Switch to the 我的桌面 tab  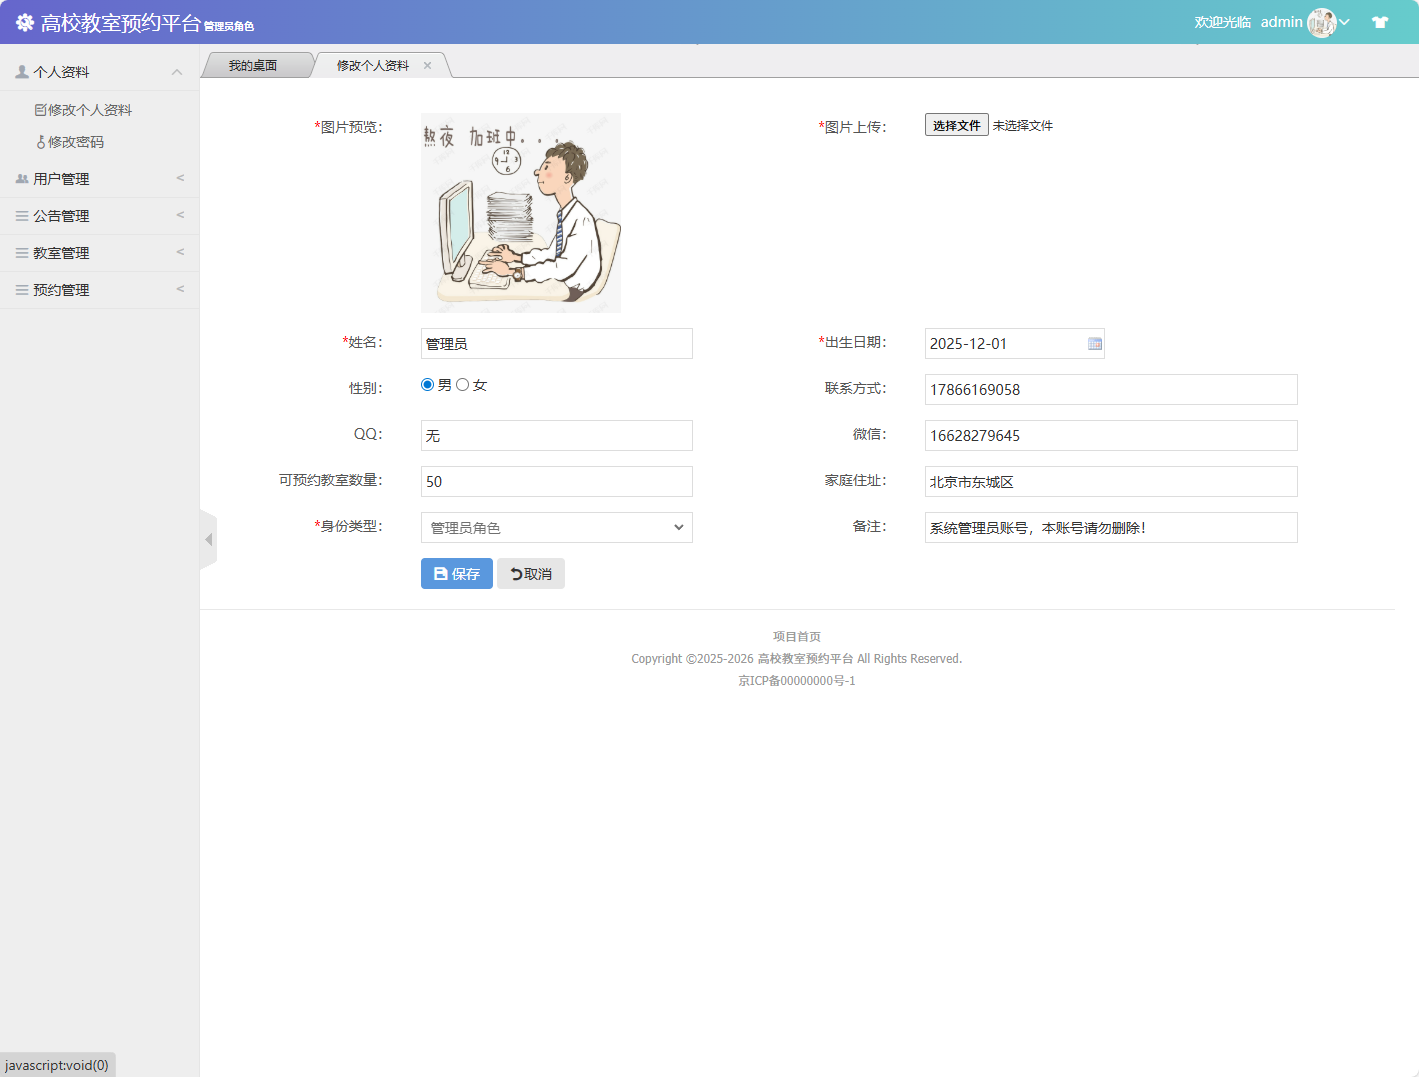pos(255,64)
